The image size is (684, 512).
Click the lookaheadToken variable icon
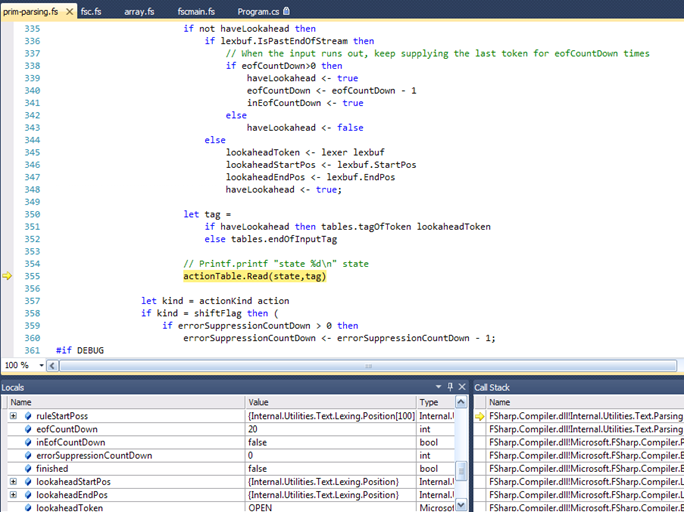[x=28, y=508]
